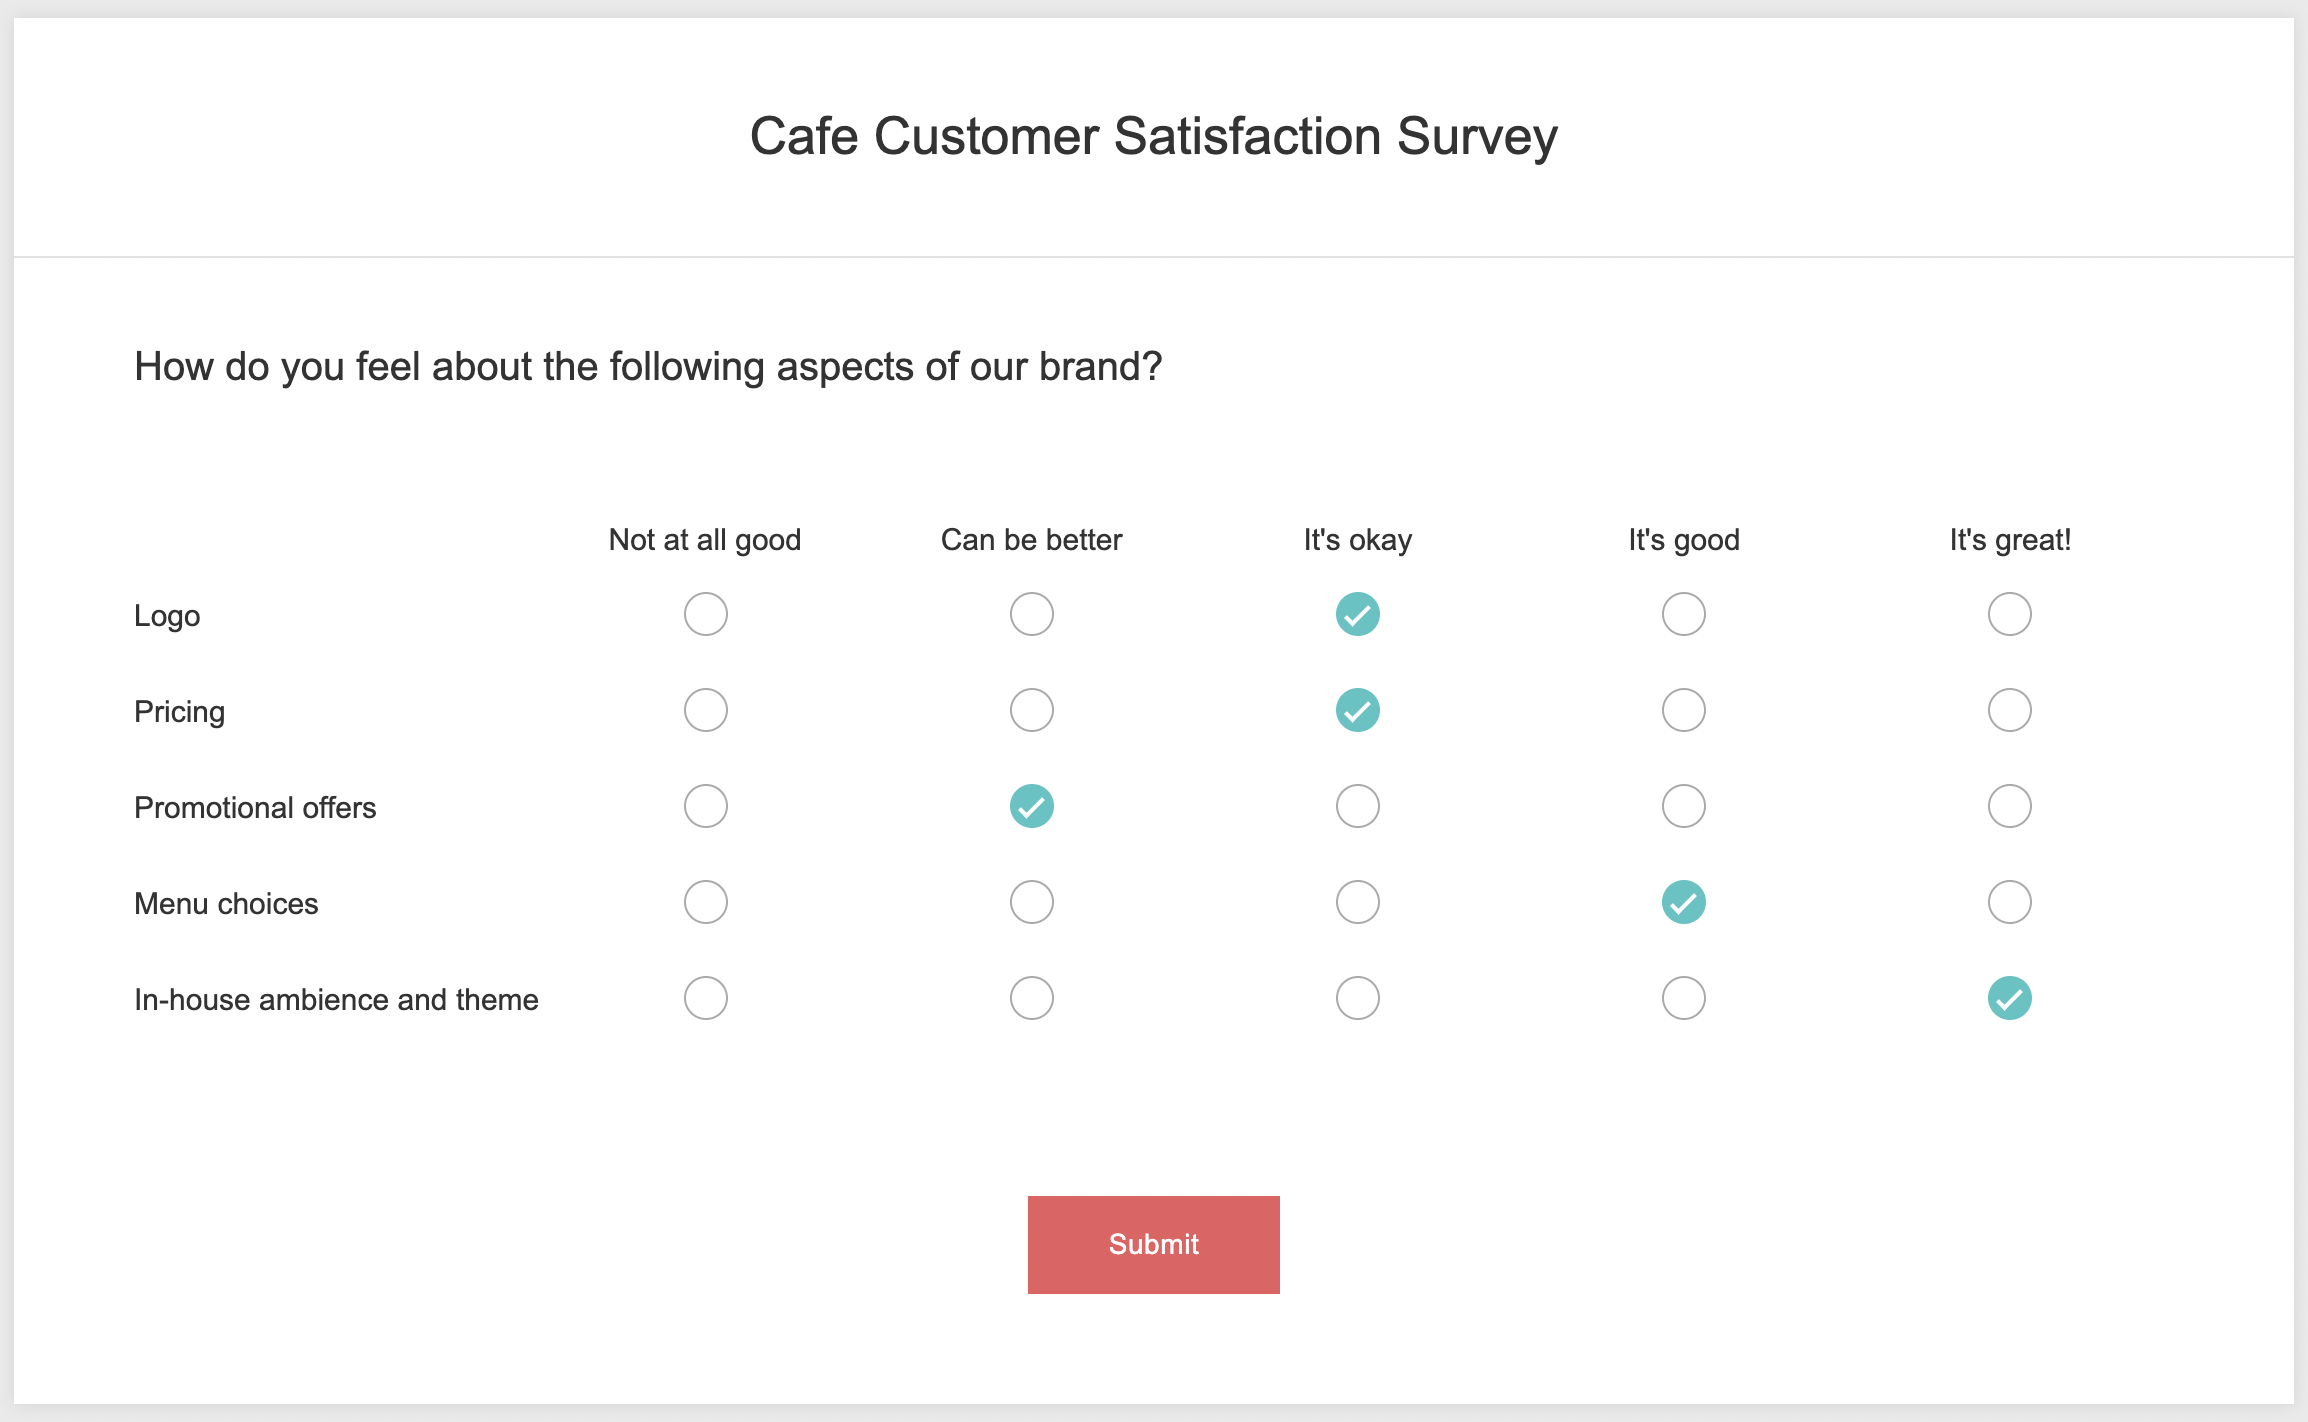The height and width of the screenshot is (1422, 2308).
Task: Select Not at all good for Promotional offers
Action: (x=706, y=806)
